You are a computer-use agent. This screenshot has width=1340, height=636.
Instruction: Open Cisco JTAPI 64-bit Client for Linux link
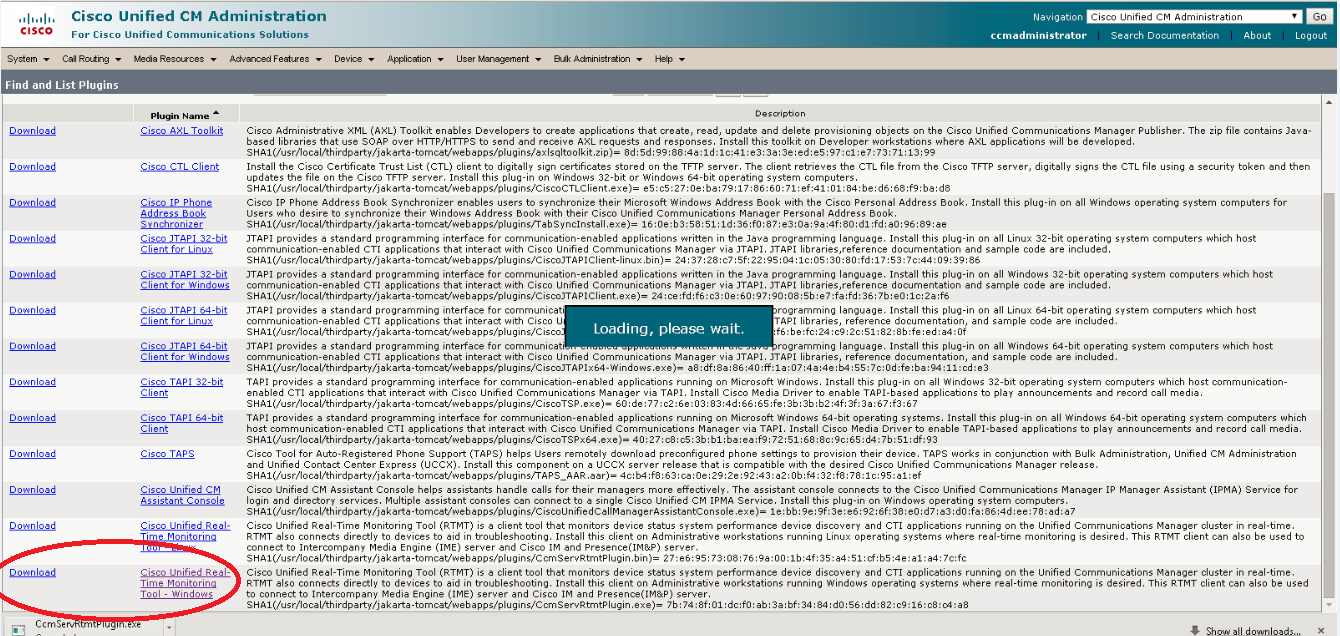[x=184, y=316]
